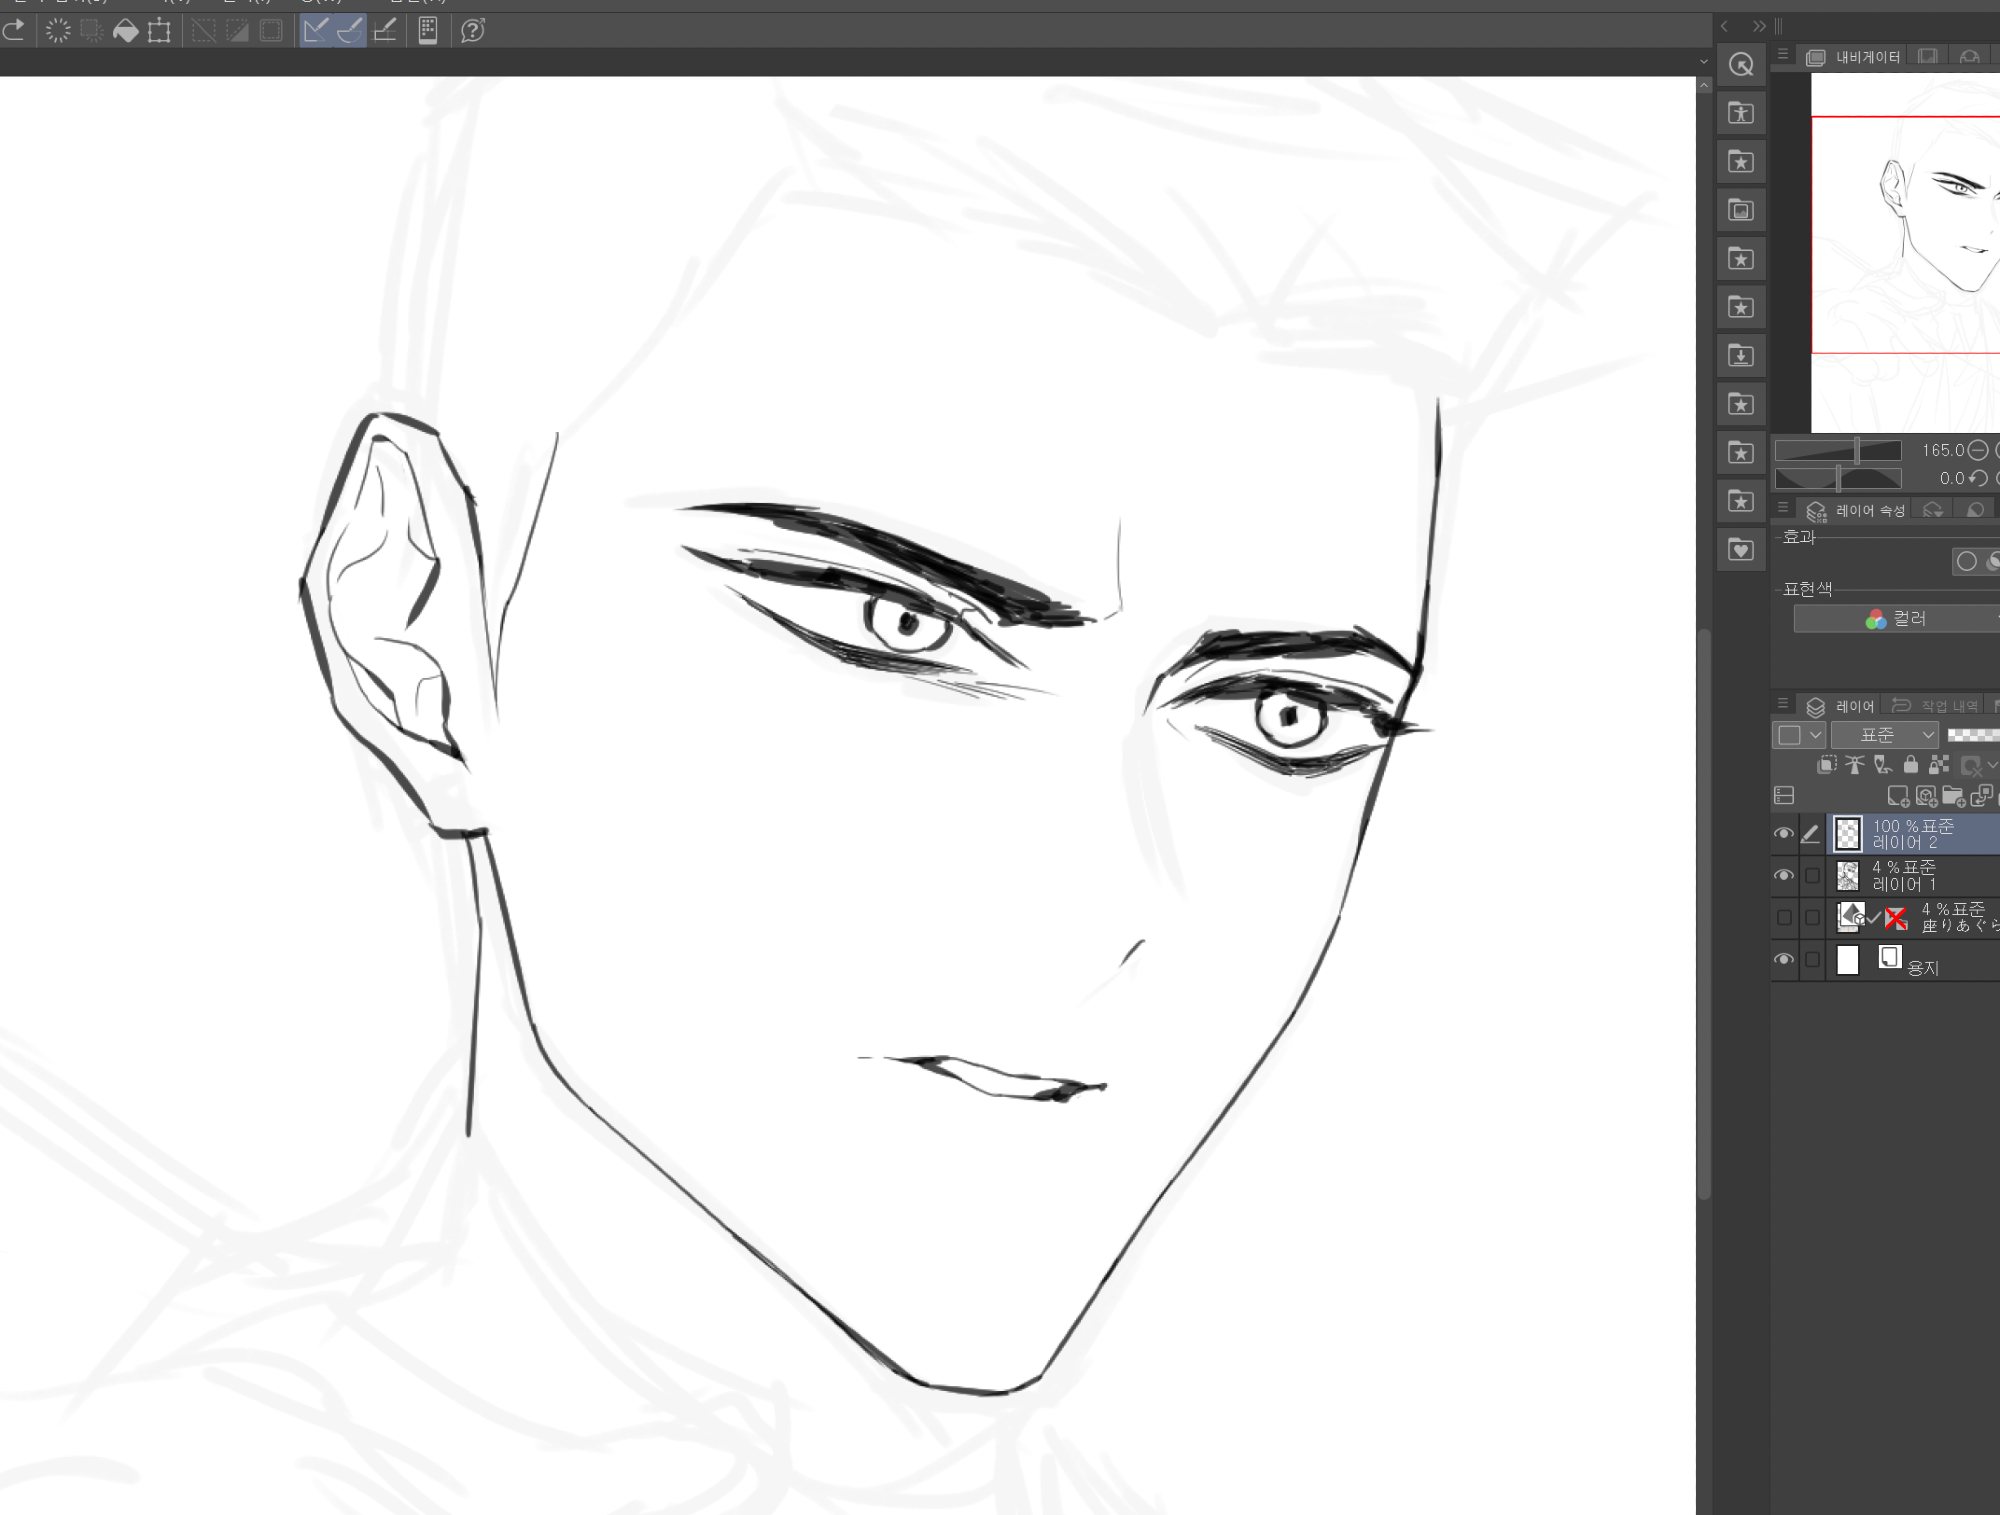The image size is (2000, 1515).
Task: Toggle the Snap to Ruler icon
Action: (316, 31)
